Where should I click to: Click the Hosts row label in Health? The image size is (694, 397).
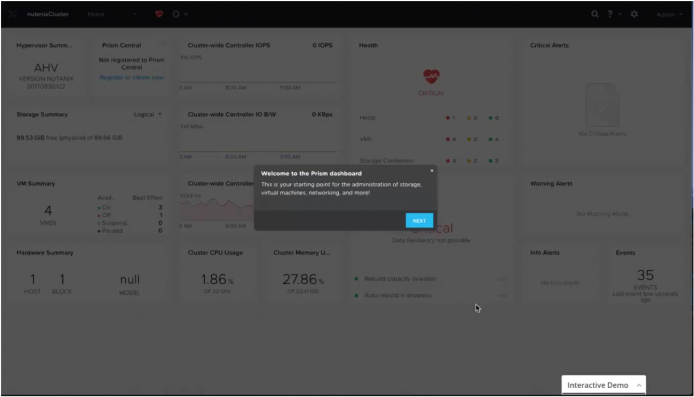click(367, 118)
